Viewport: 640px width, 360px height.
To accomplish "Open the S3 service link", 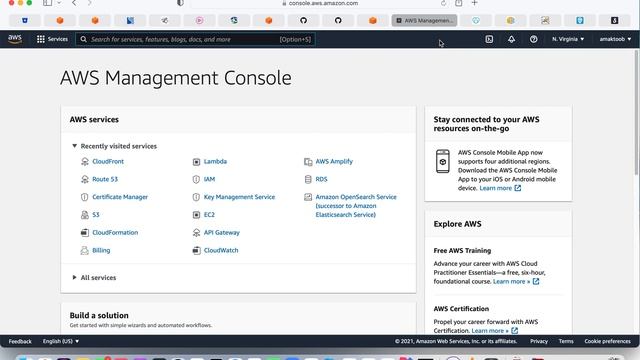I will [x=96, y=215].
